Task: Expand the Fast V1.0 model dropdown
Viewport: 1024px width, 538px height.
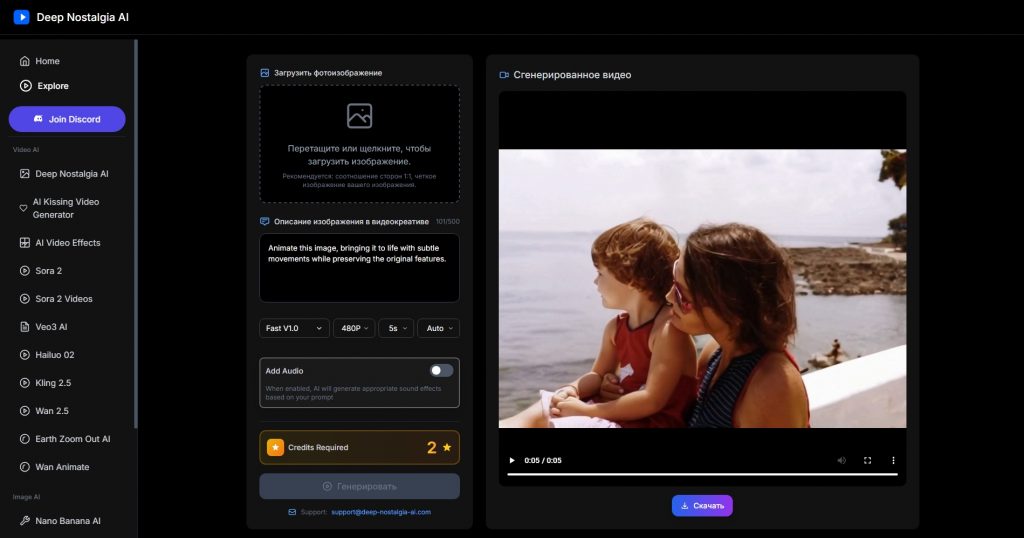Action: pyautogui.click(x=294, y=328)
